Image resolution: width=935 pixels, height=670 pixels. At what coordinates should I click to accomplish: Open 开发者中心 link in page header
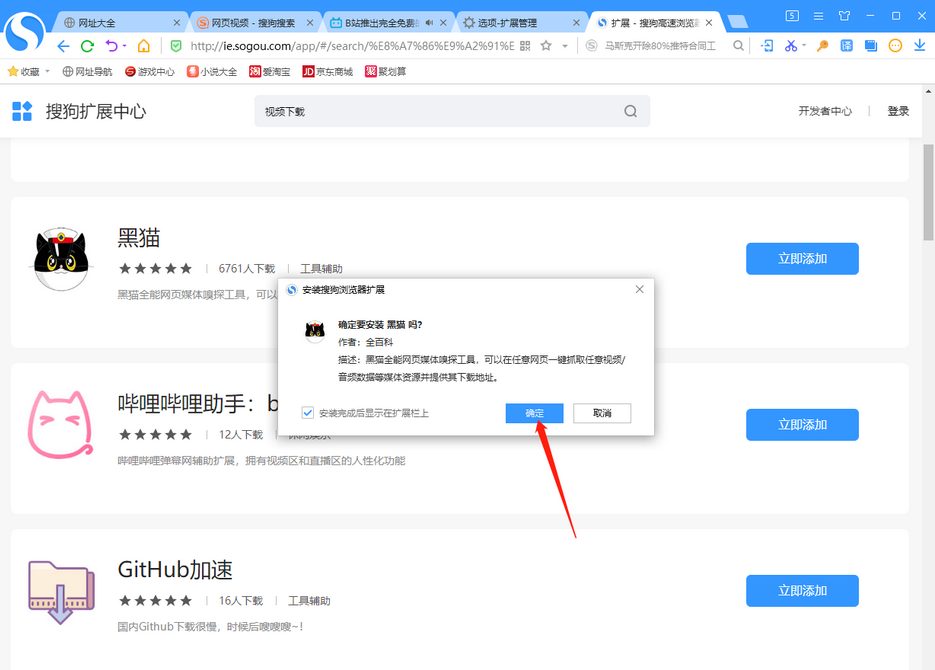pyautogui.click(x=825, y=112)
